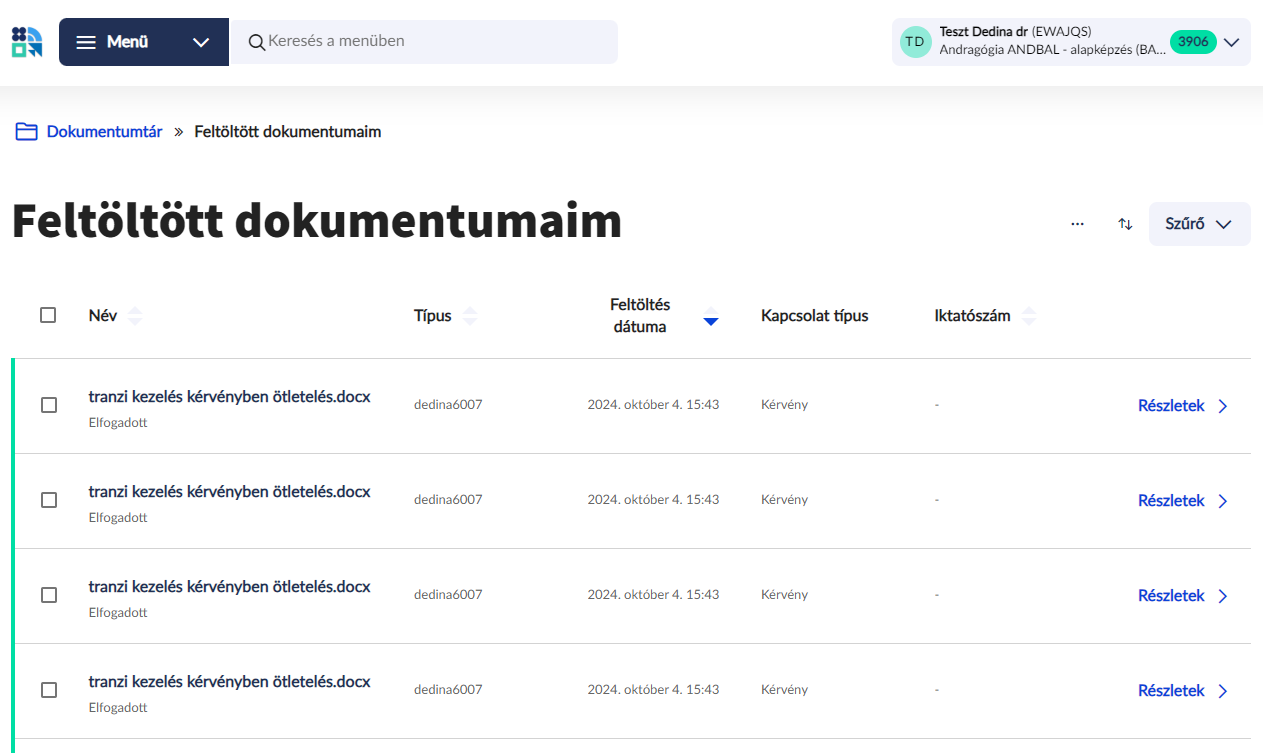Click the 3906 notification badge
Image resolution: width=1263 pixels, height=753 pixels.
coord(1192,42)
